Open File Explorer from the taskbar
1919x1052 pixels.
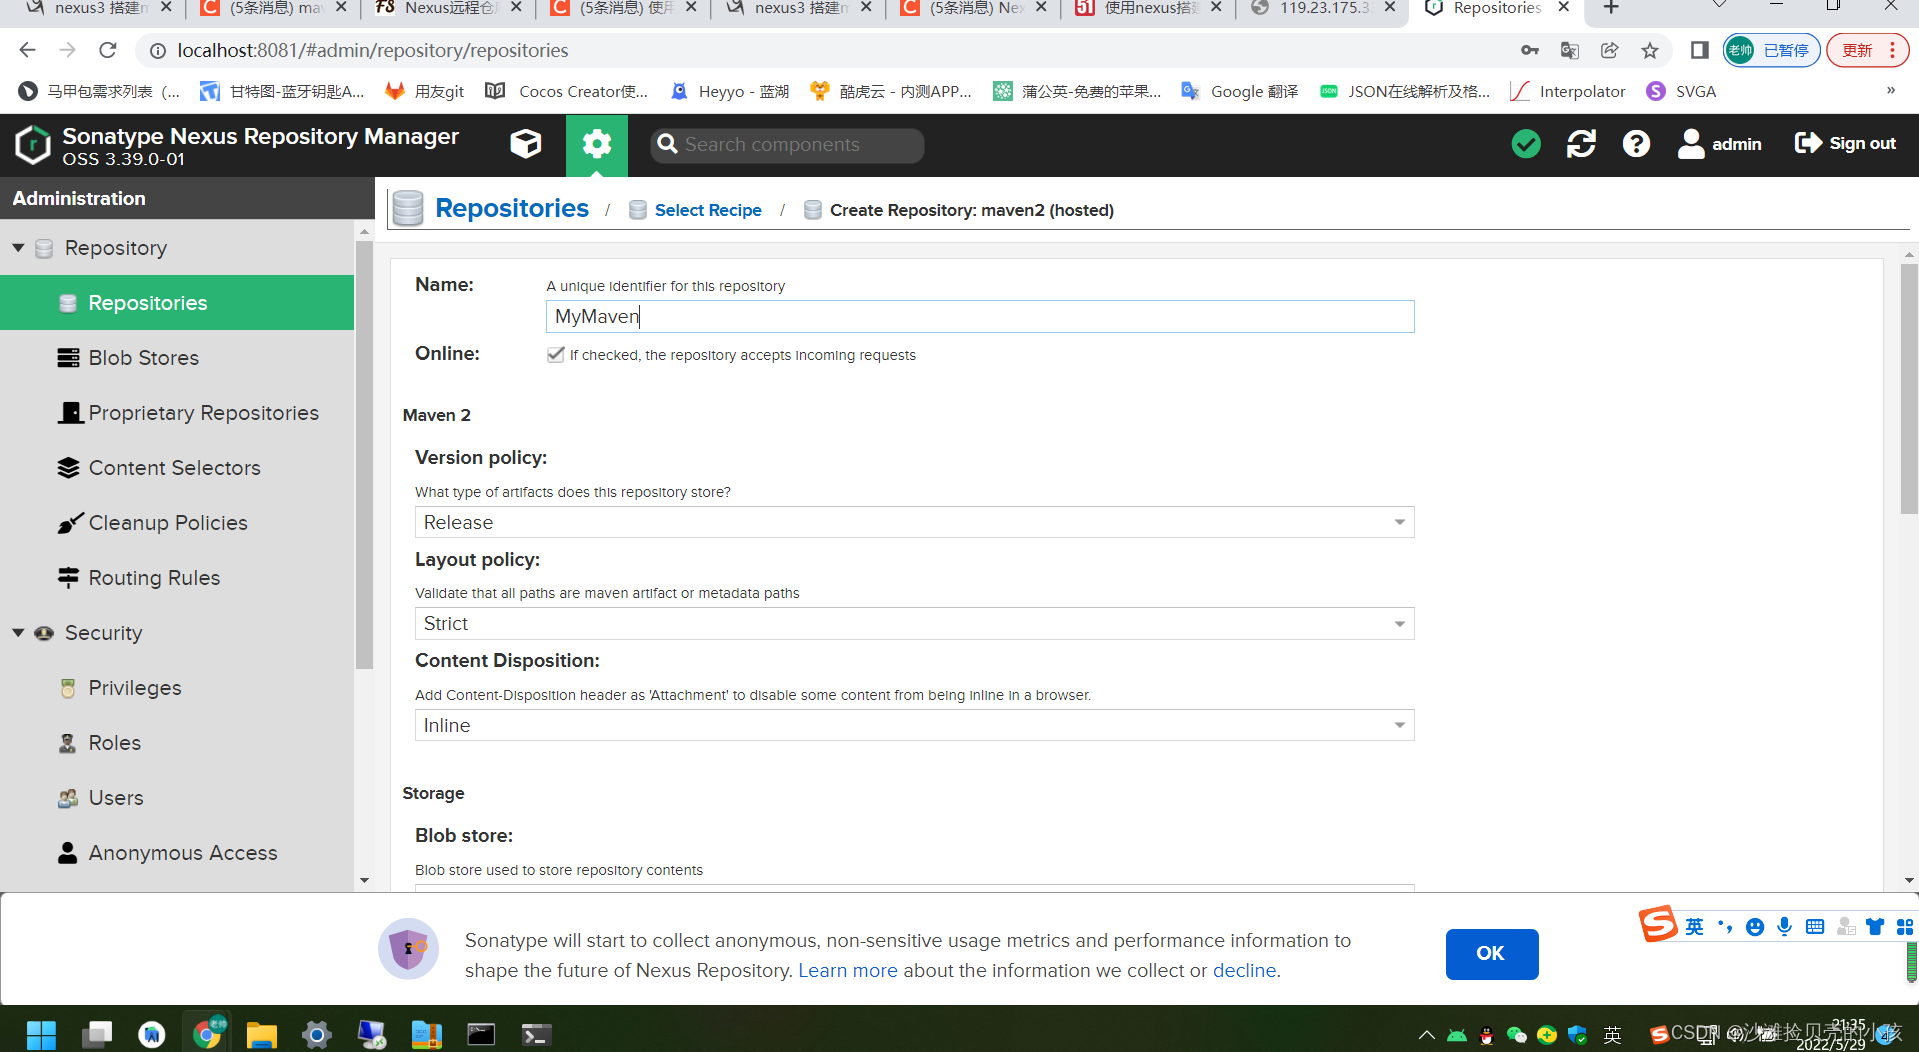tap(261, 1034)
